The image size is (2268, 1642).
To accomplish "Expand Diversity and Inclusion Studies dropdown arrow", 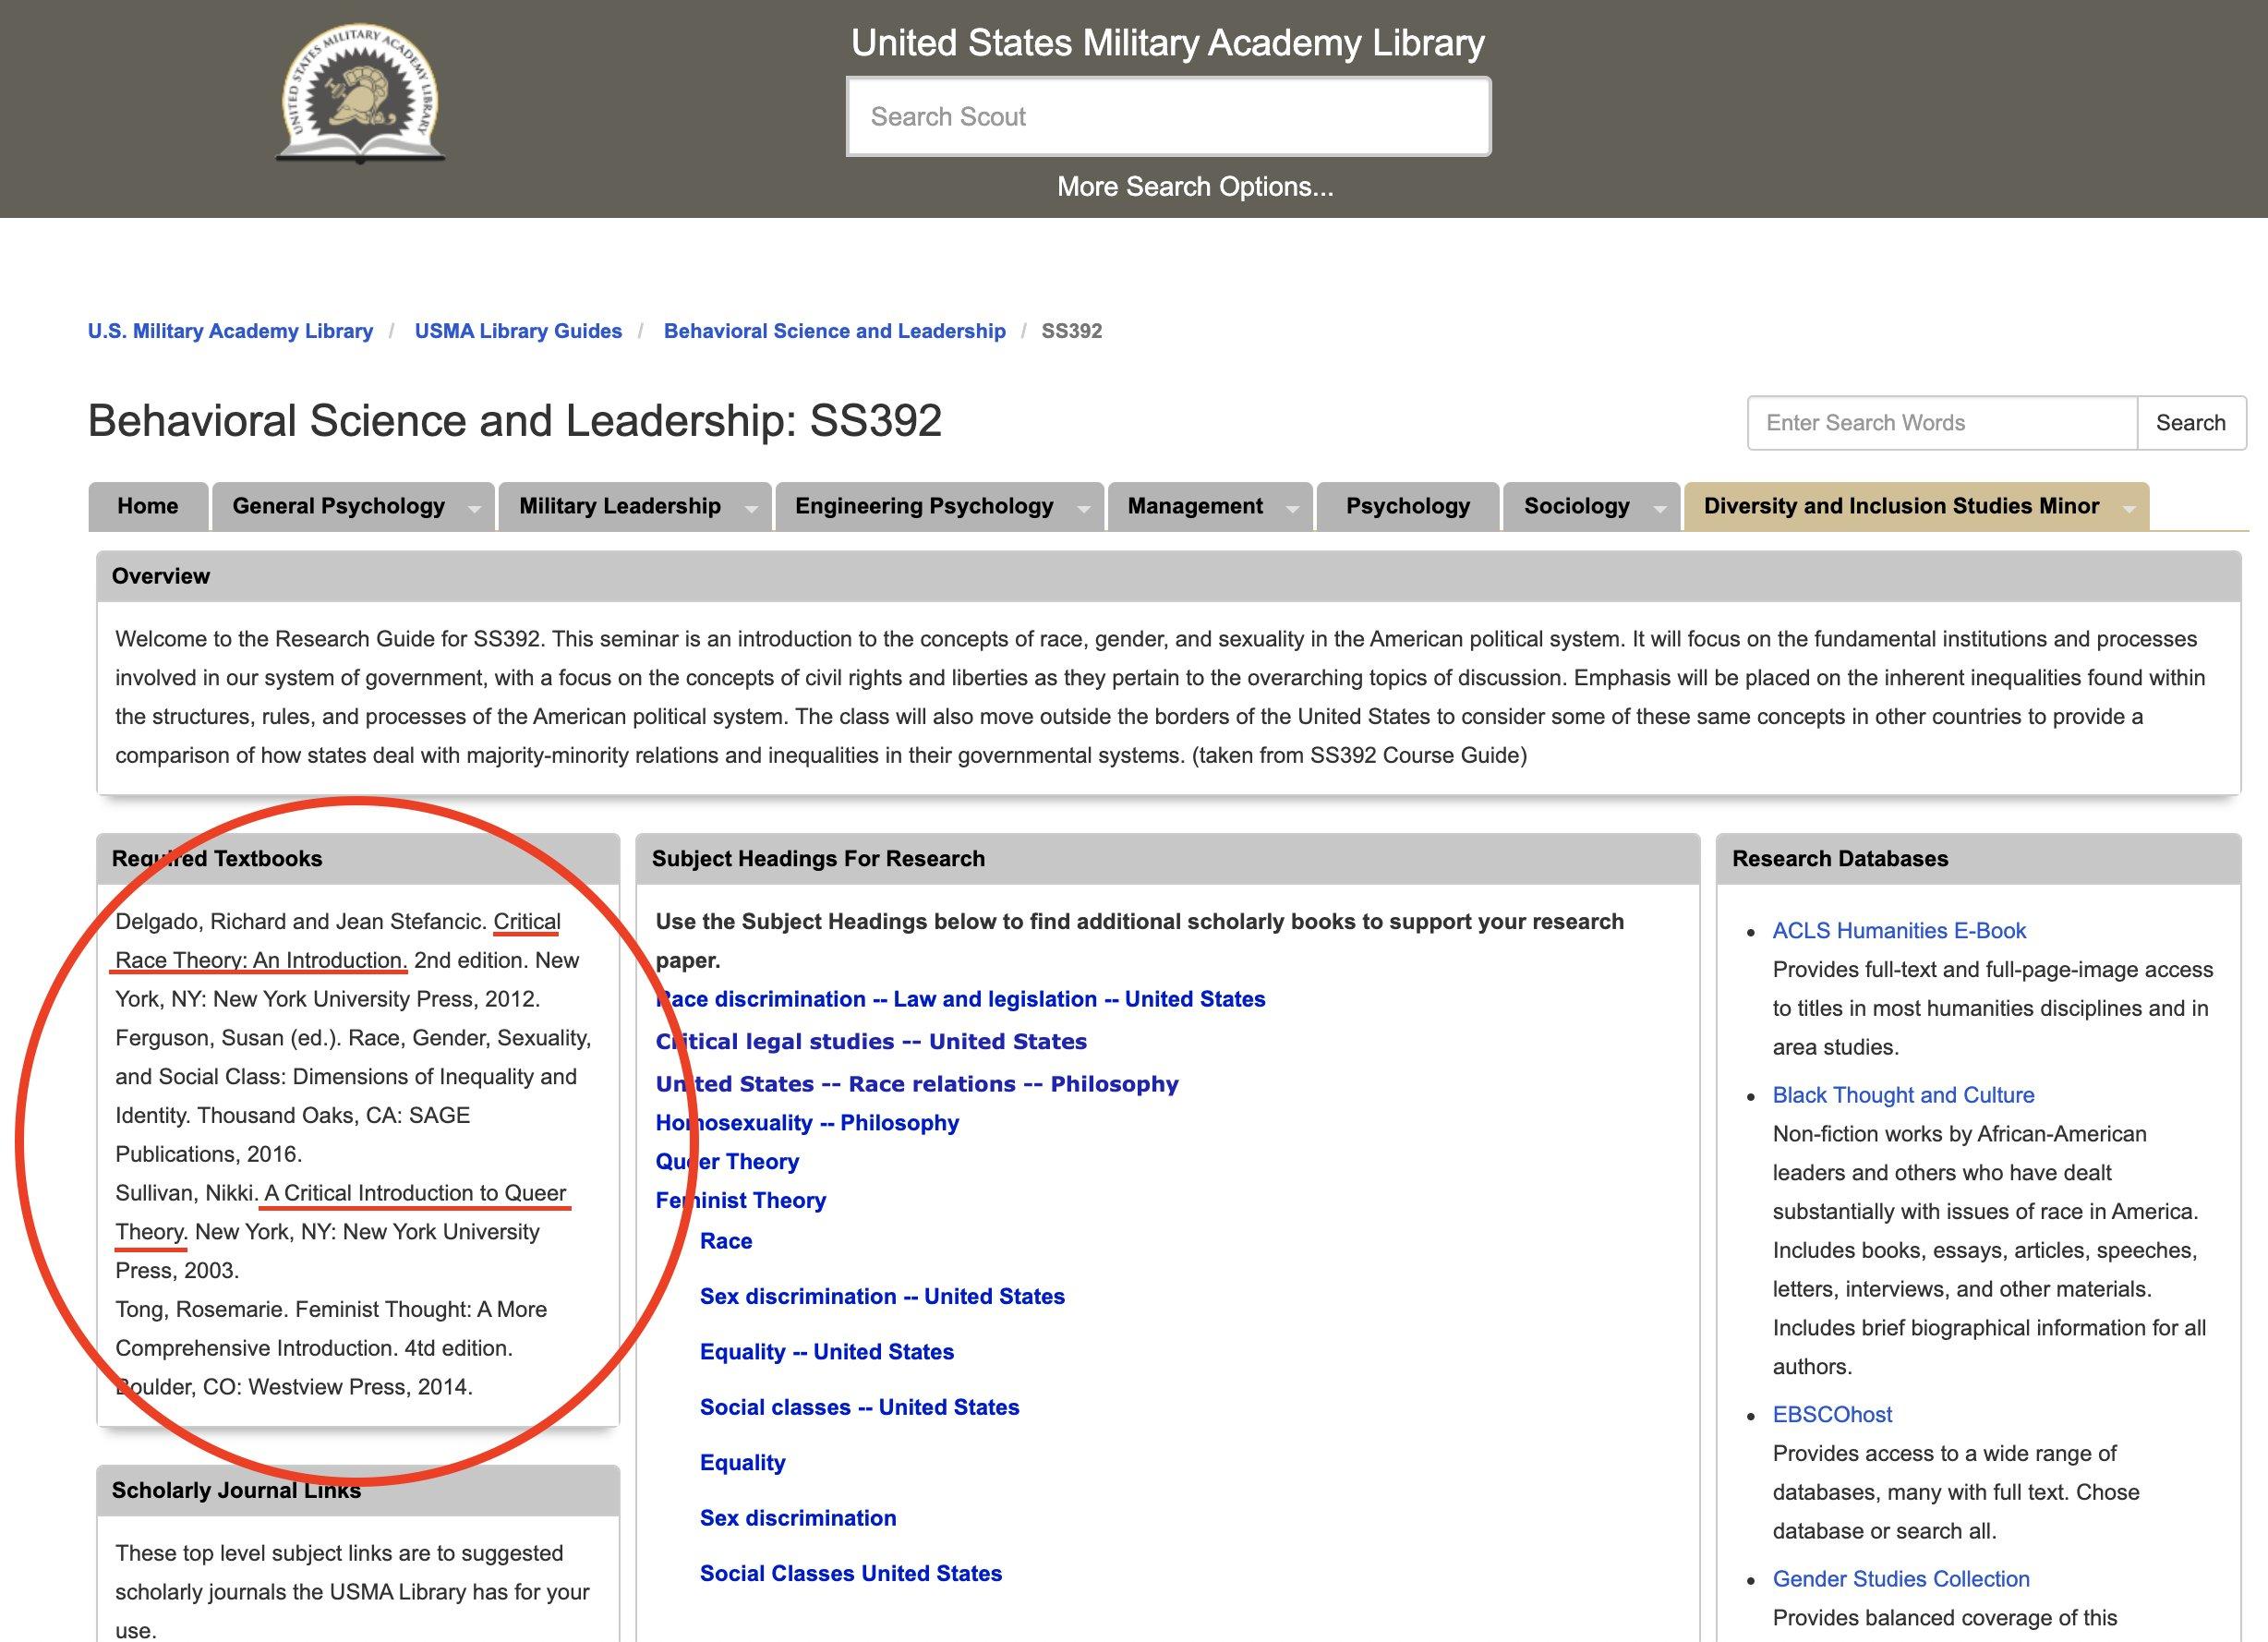I will [x=2129, y=509].
